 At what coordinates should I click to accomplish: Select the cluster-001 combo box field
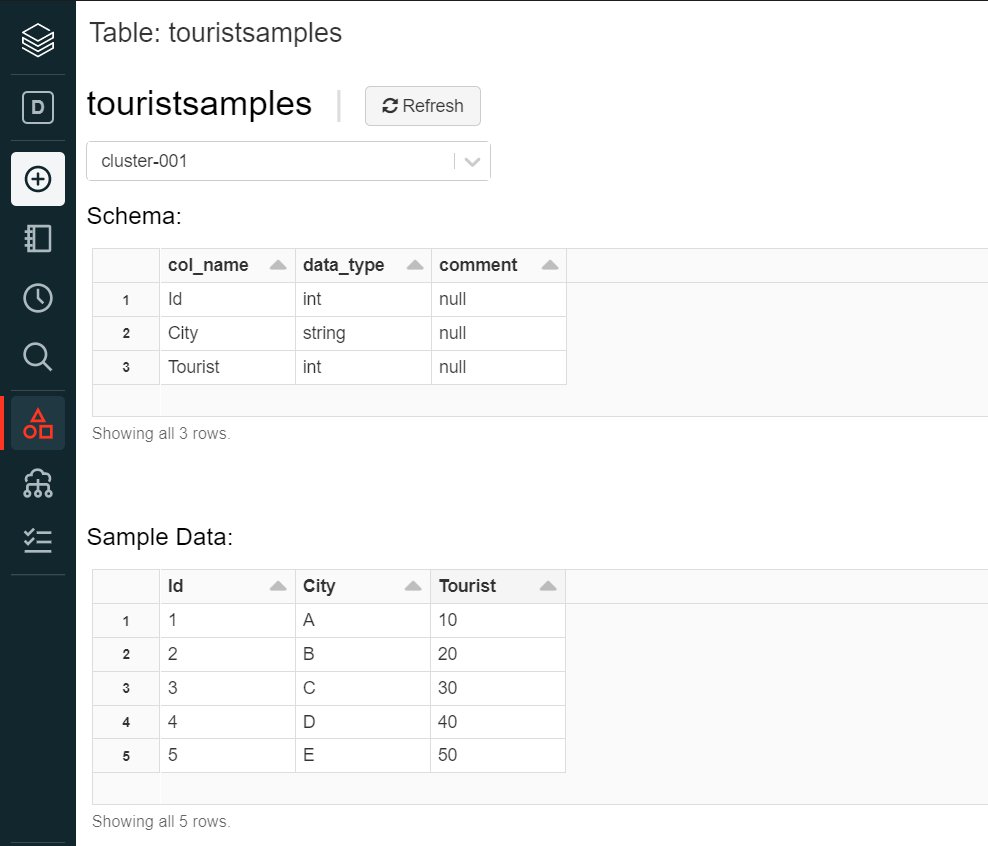pyautogui.click(x=270, y=161)
